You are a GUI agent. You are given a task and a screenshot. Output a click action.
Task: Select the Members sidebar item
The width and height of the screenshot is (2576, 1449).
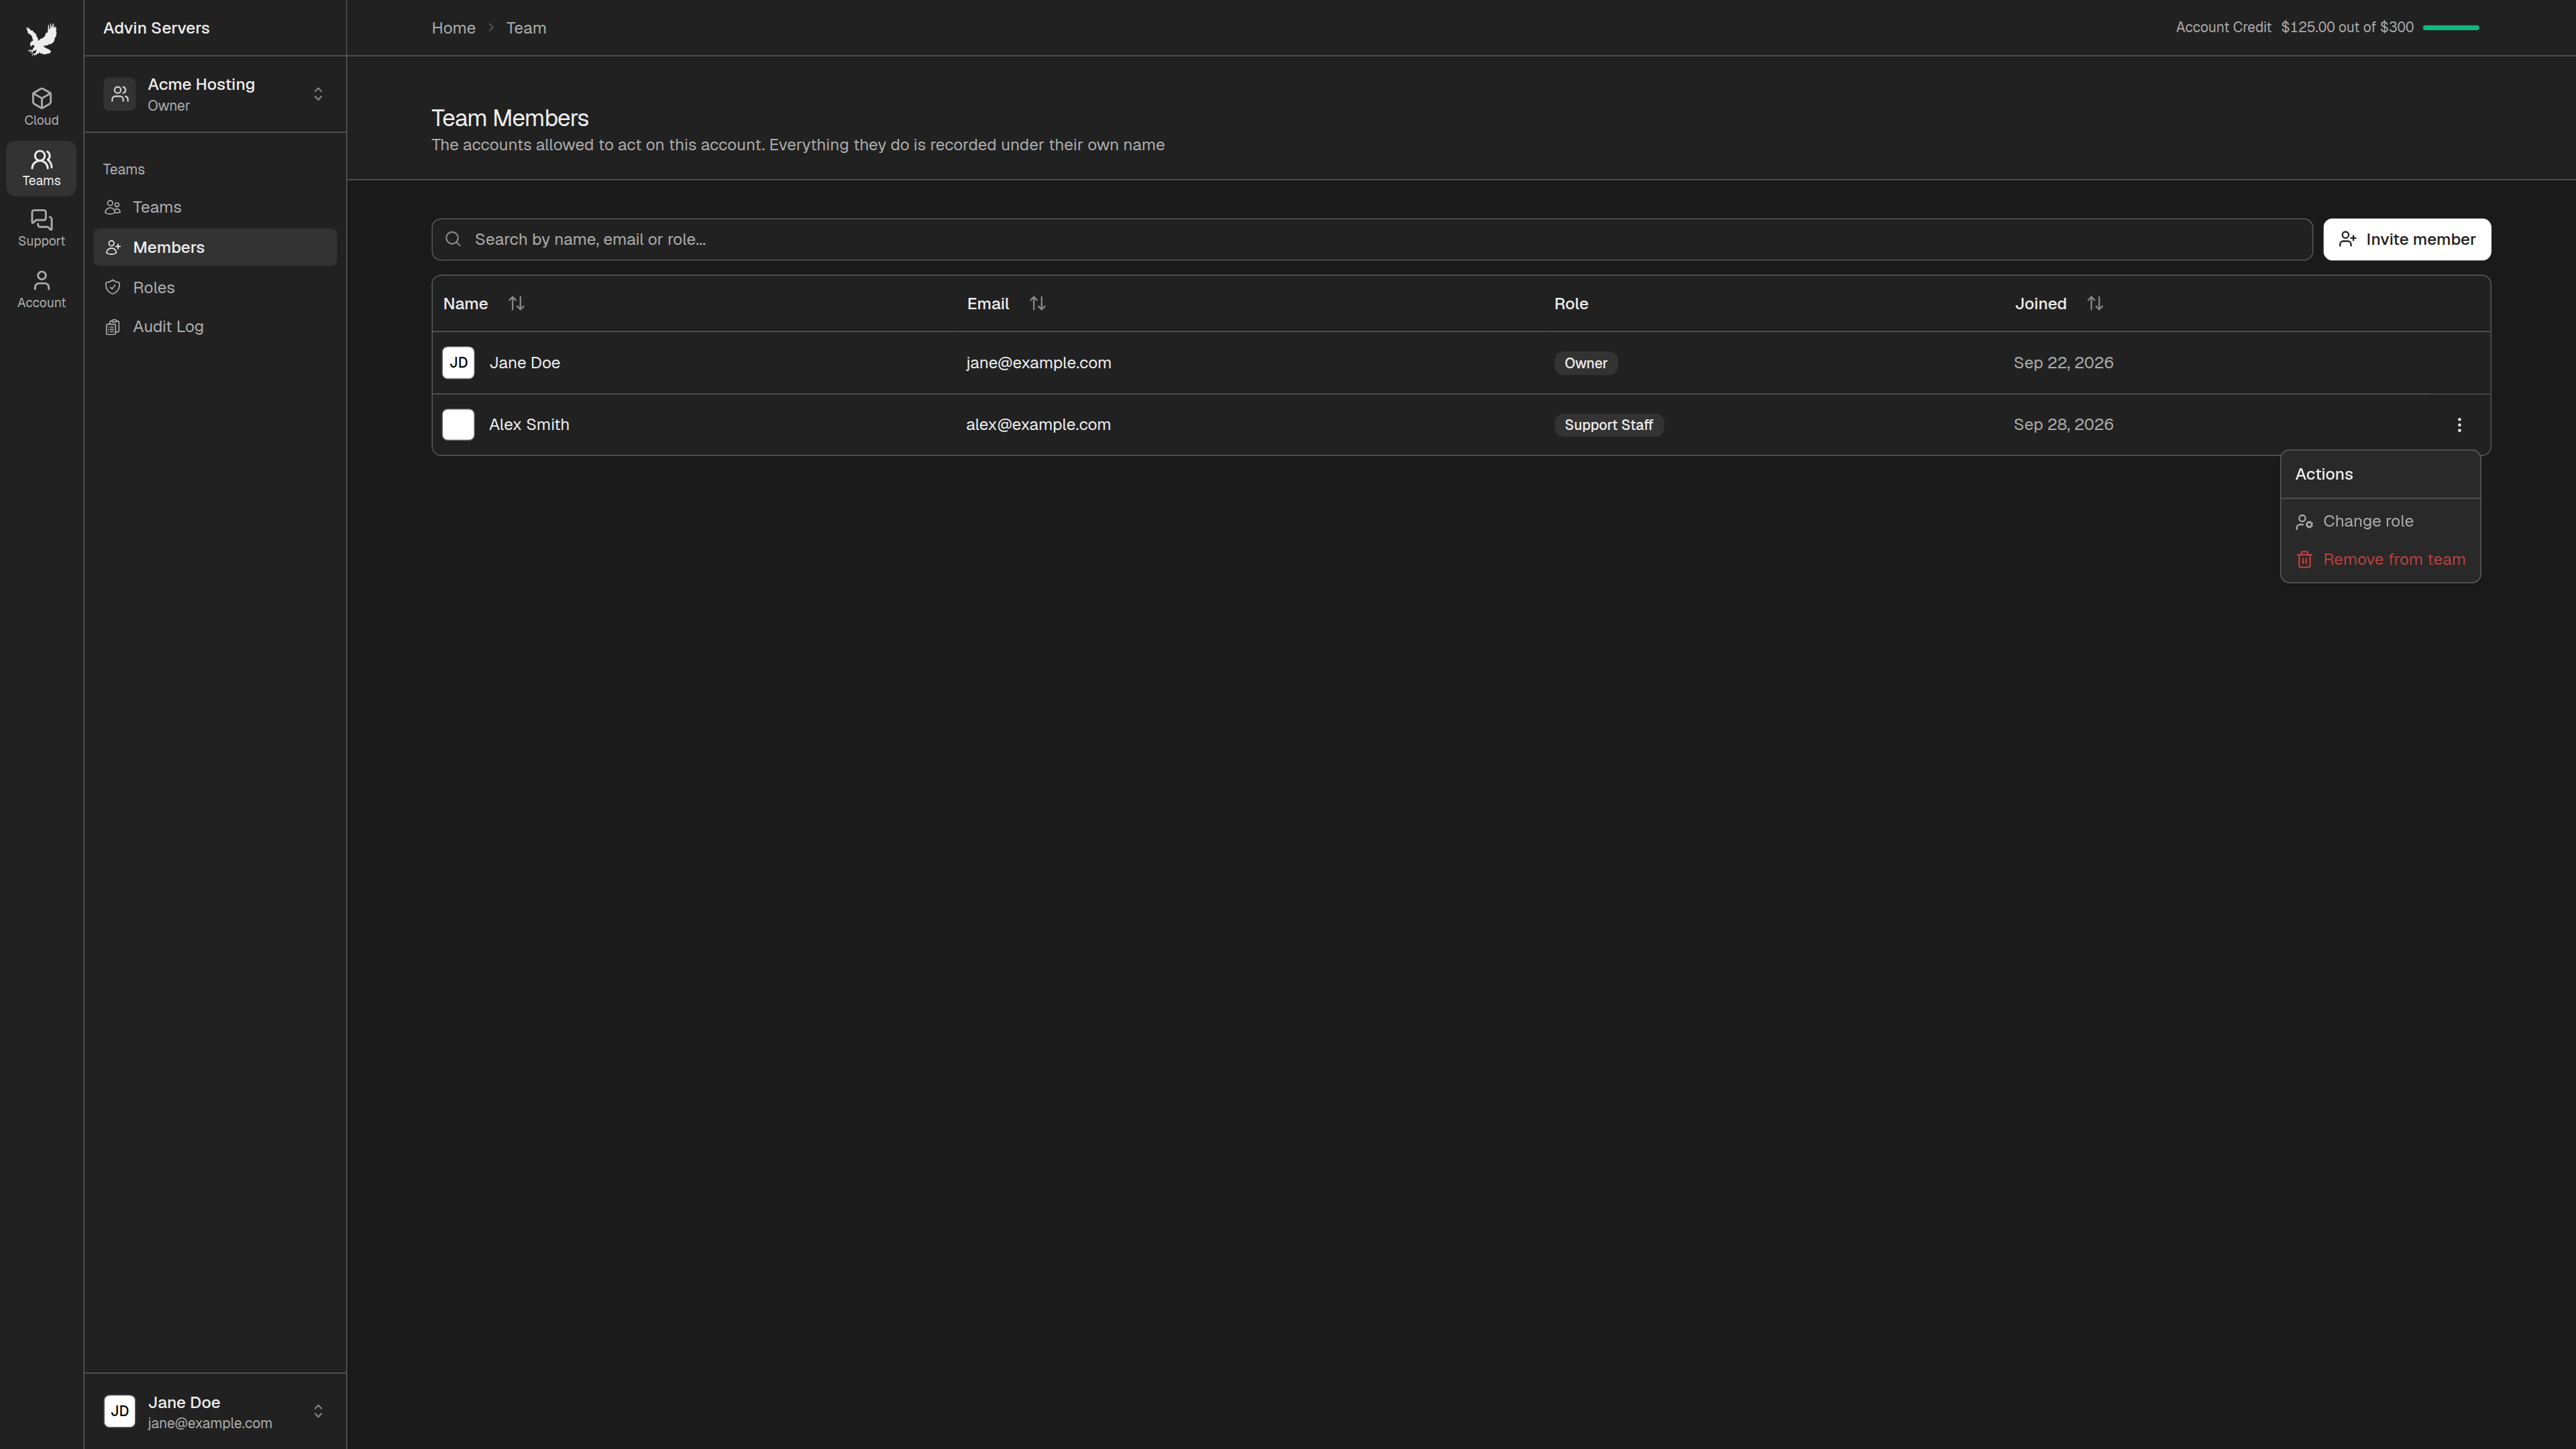click(x=215, y=247)
